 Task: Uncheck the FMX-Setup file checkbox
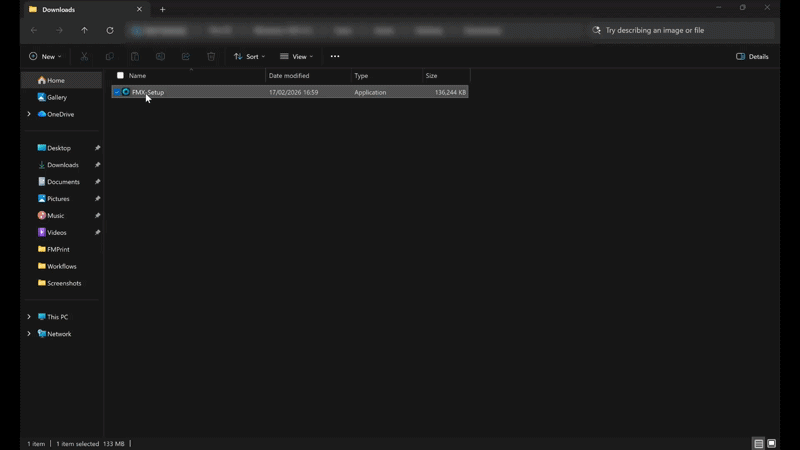tap(117, 92)
